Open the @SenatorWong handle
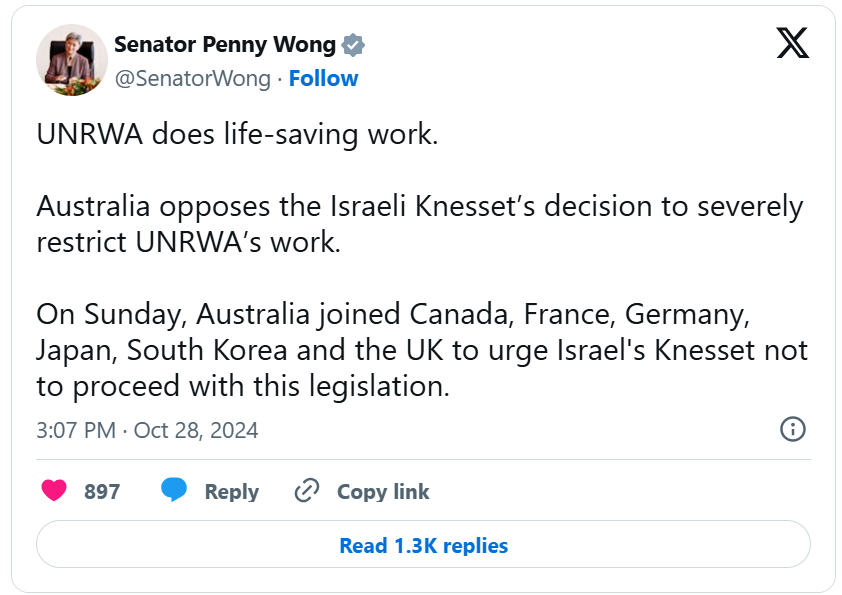The width and height of the screenshot is (842, 595). (192, 78)
